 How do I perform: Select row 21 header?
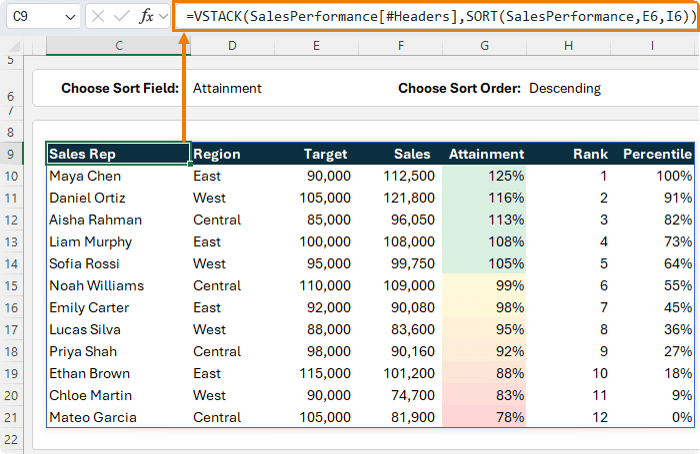11,417
